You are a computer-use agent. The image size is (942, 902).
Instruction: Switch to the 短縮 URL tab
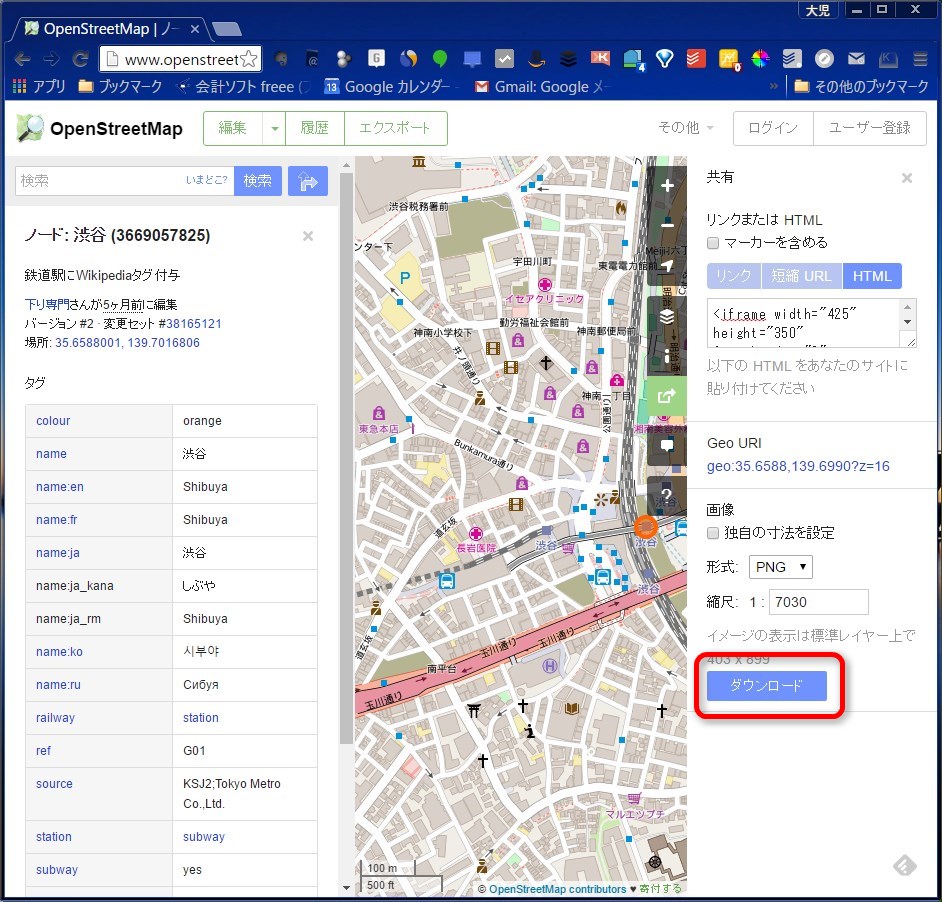(x=801, y=276)
